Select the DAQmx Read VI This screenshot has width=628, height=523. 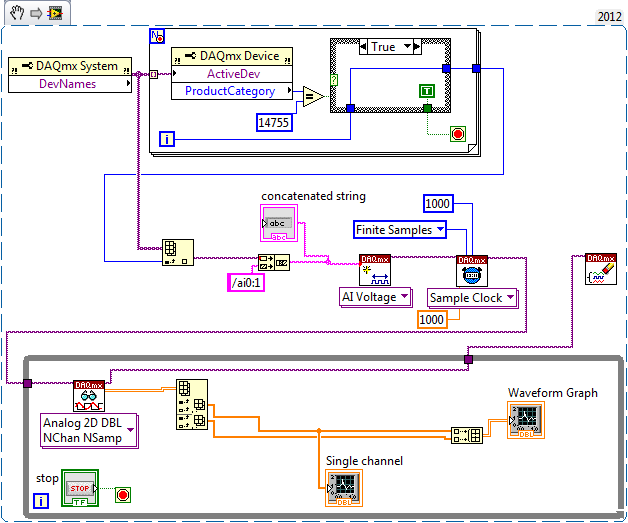click(89, 396)
